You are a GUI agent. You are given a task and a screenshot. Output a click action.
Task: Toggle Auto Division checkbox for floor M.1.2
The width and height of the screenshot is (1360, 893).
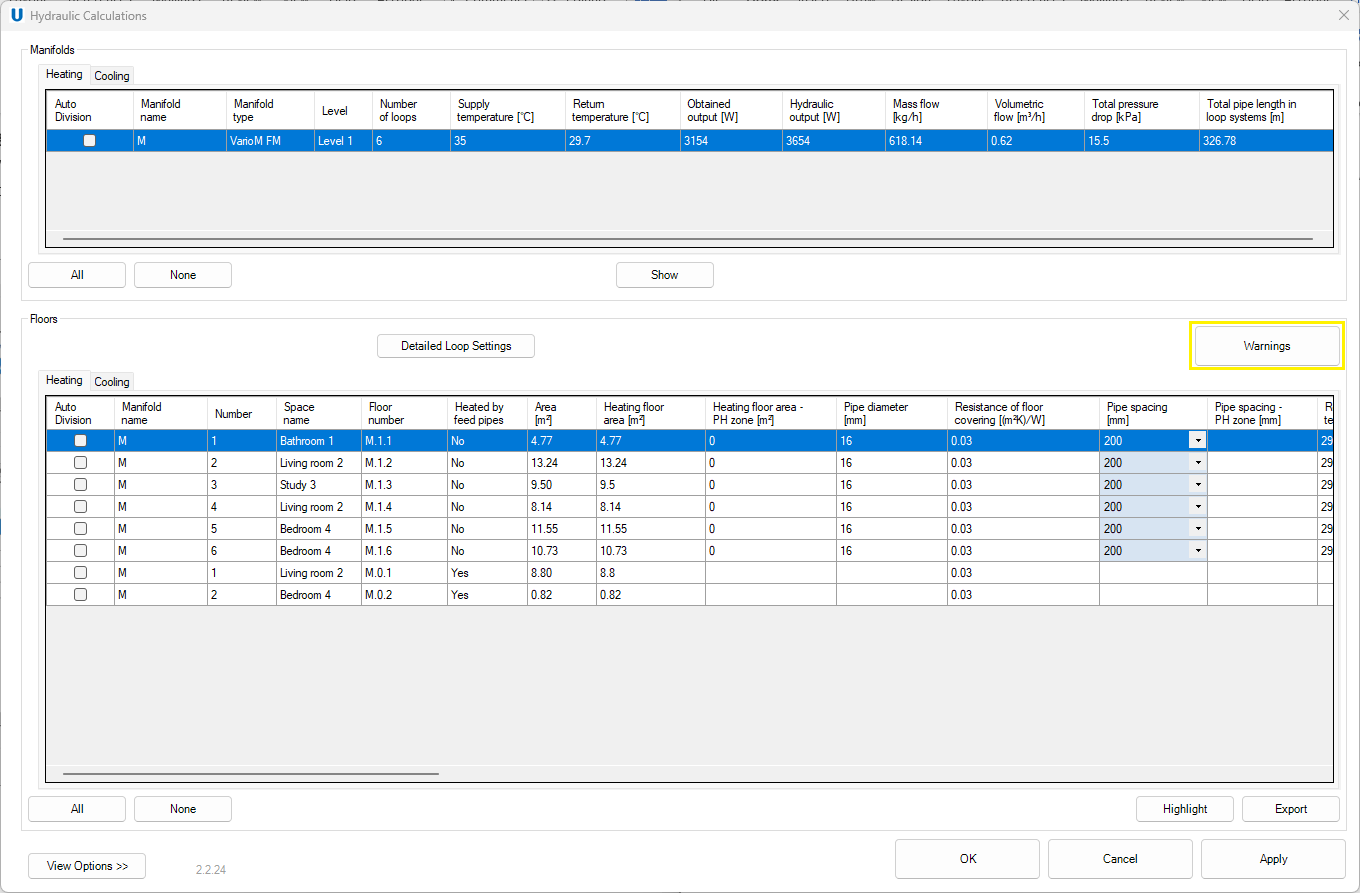pos(81,463)
